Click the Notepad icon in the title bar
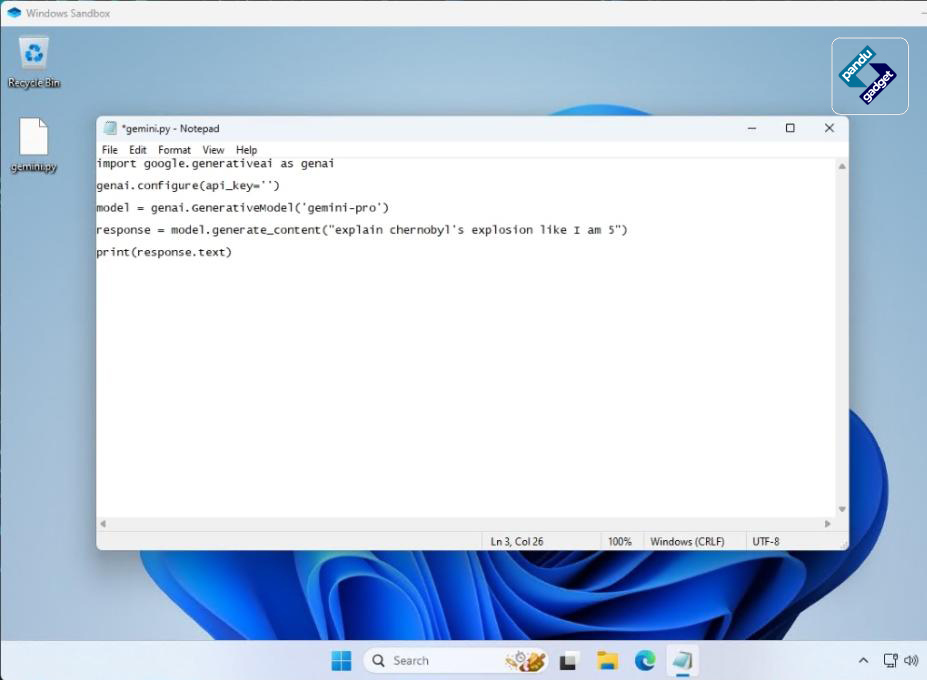 coord(110,128)
